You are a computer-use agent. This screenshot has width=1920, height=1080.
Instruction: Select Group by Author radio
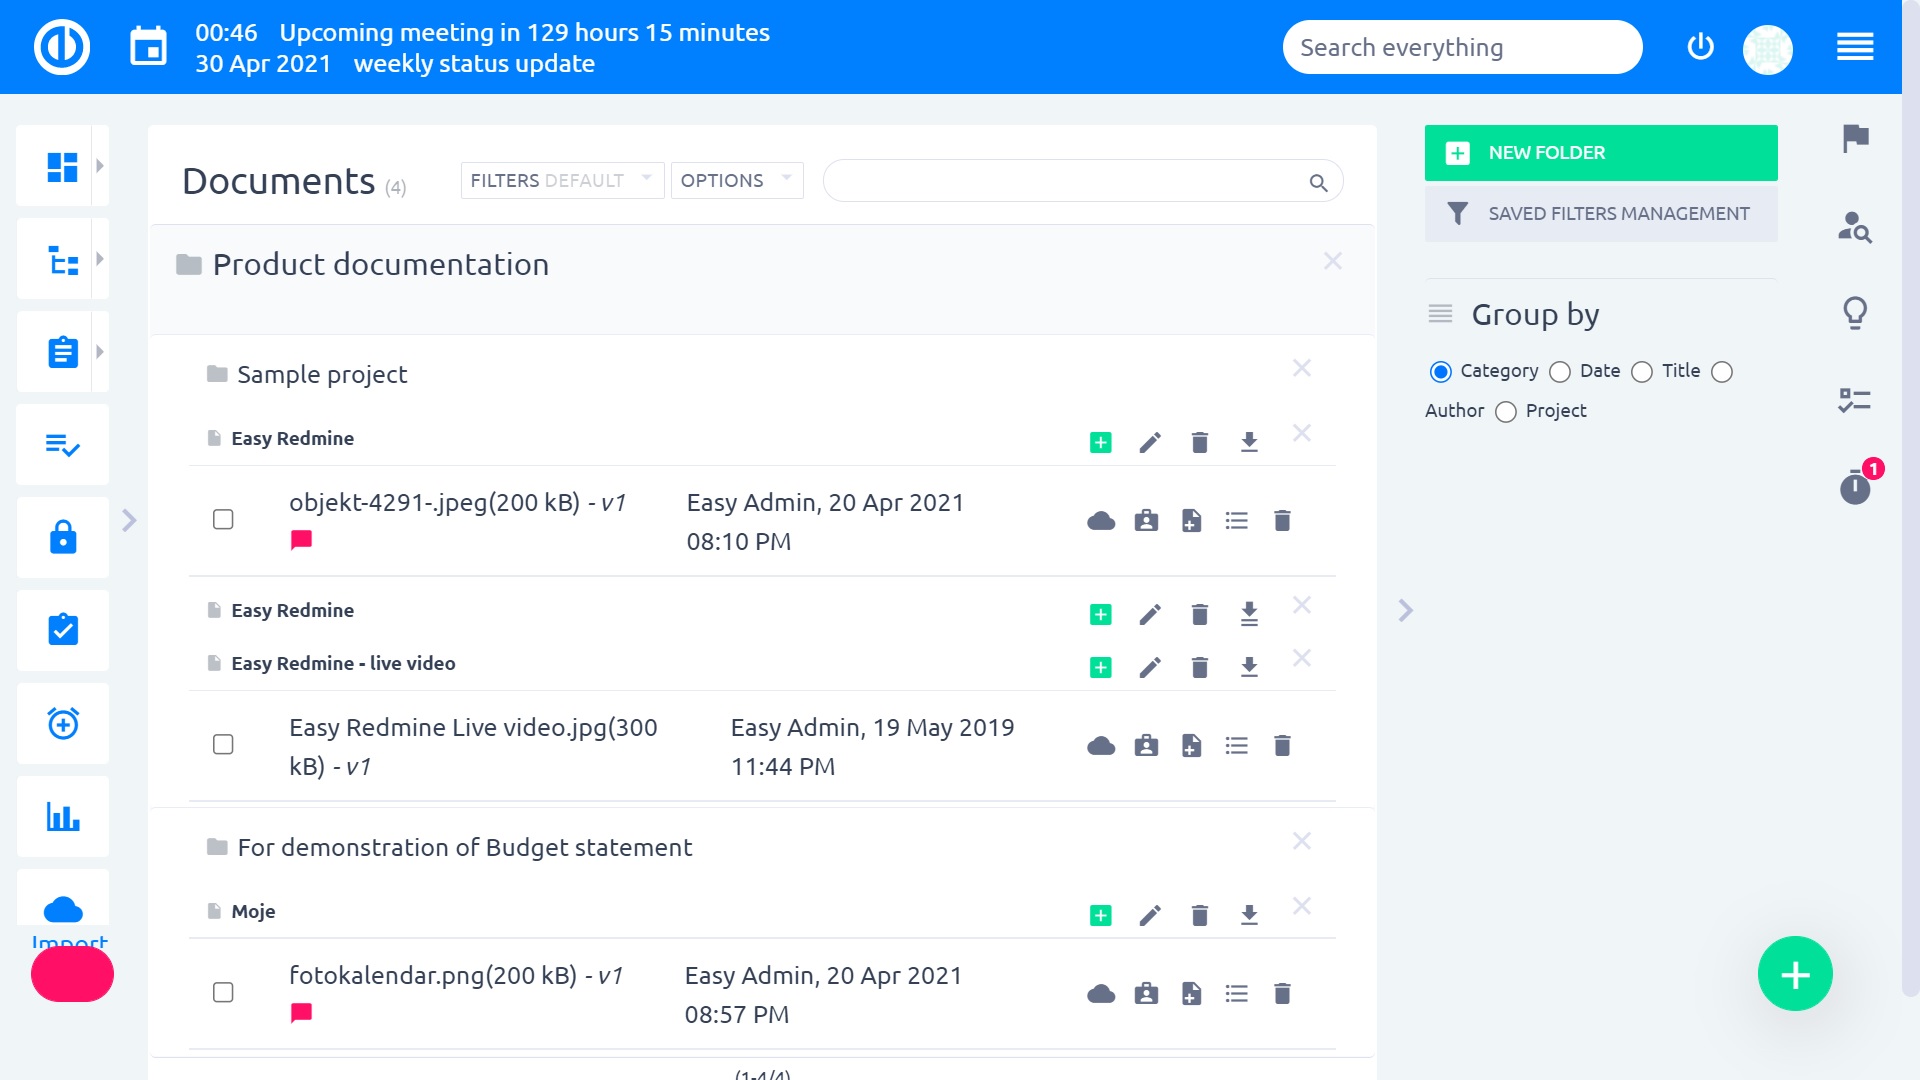pyautogui.click(x=1722, y=372)
